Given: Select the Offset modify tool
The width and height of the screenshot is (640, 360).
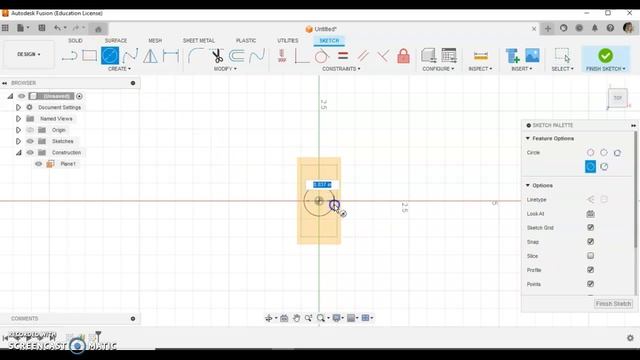Looking at the screenshot, I should (x=237, y=56).
